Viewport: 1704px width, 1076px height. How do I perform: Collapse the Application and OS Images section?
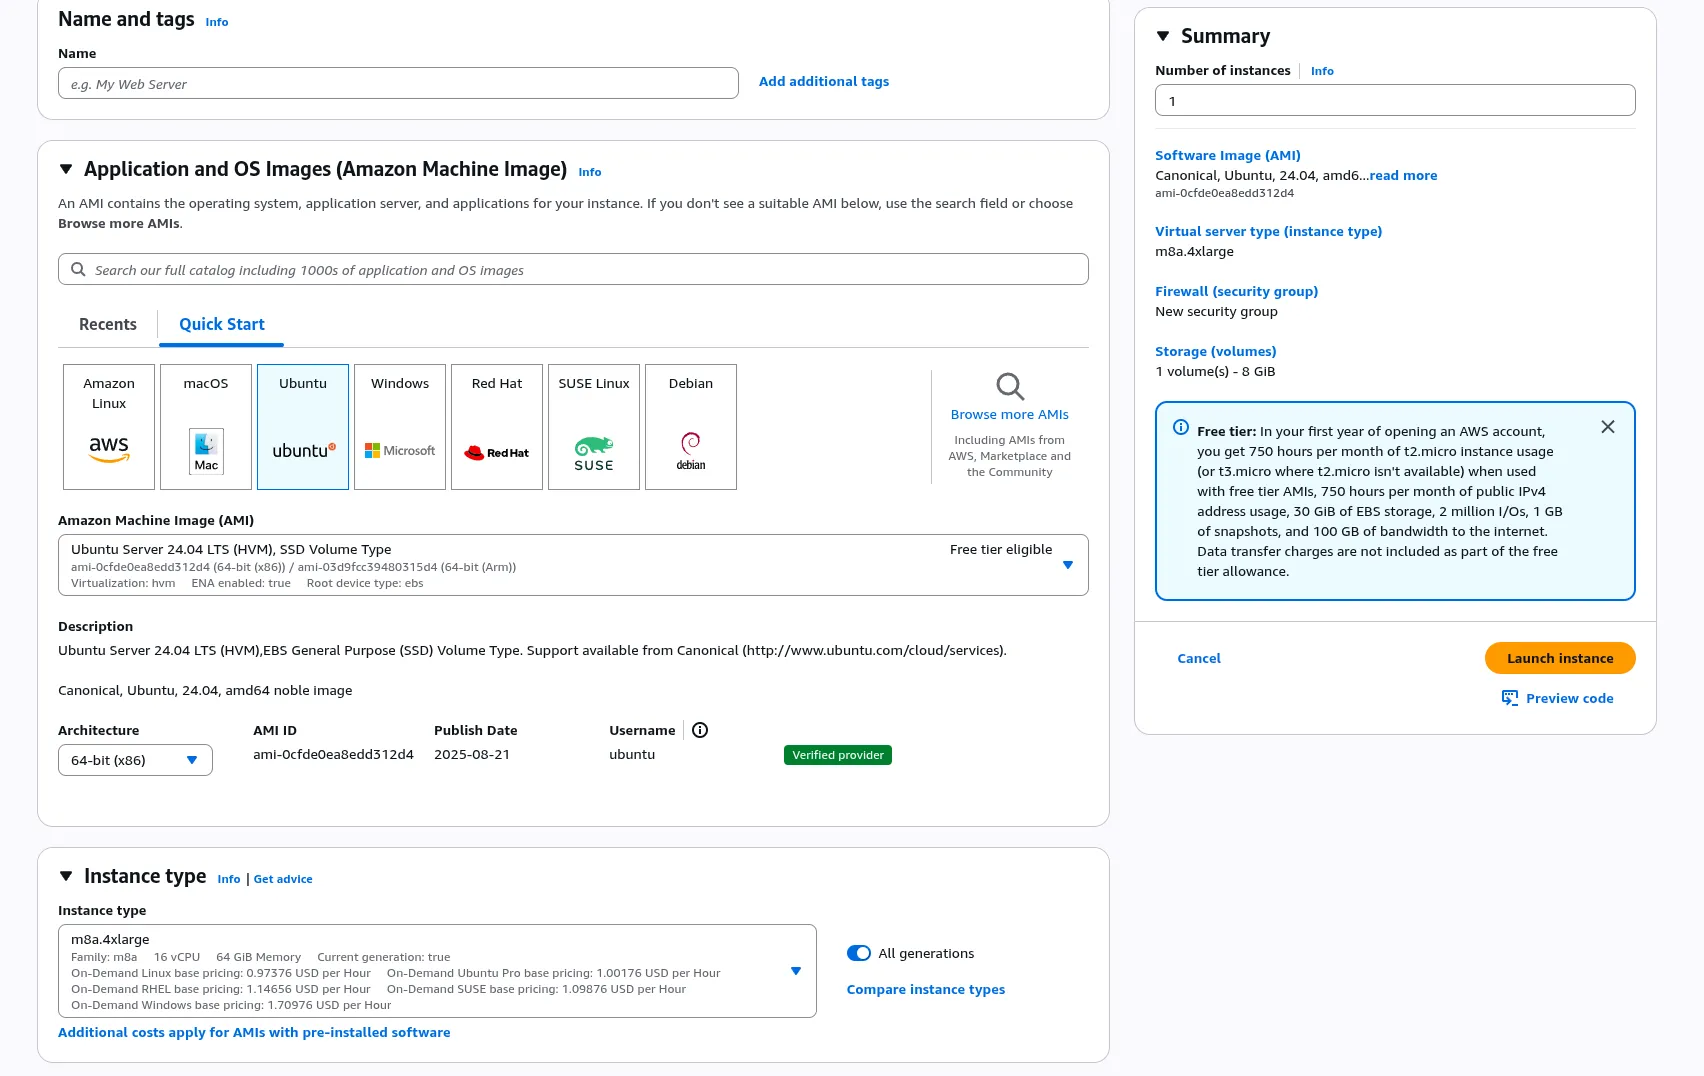[x=66, y=169]
